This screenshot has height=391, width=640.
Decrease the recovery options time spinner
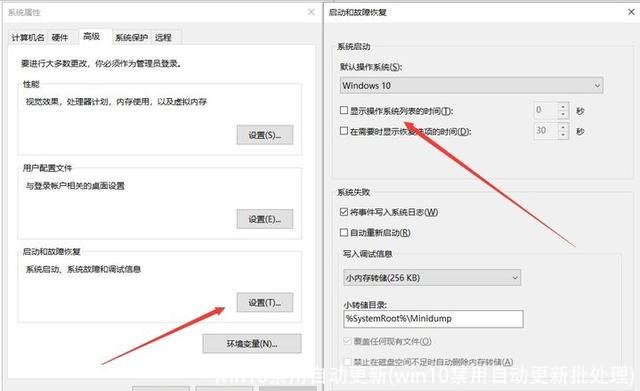(x=563, y=135)
